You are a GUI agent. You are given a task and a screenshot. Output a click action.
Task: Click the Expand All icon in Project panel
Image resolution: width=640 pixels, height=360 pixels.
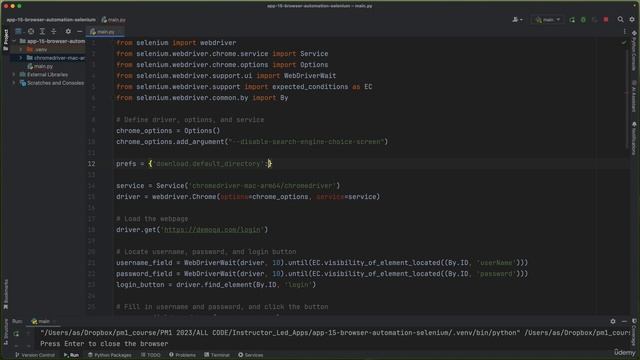pyautogui.click(x=42, y=31)
